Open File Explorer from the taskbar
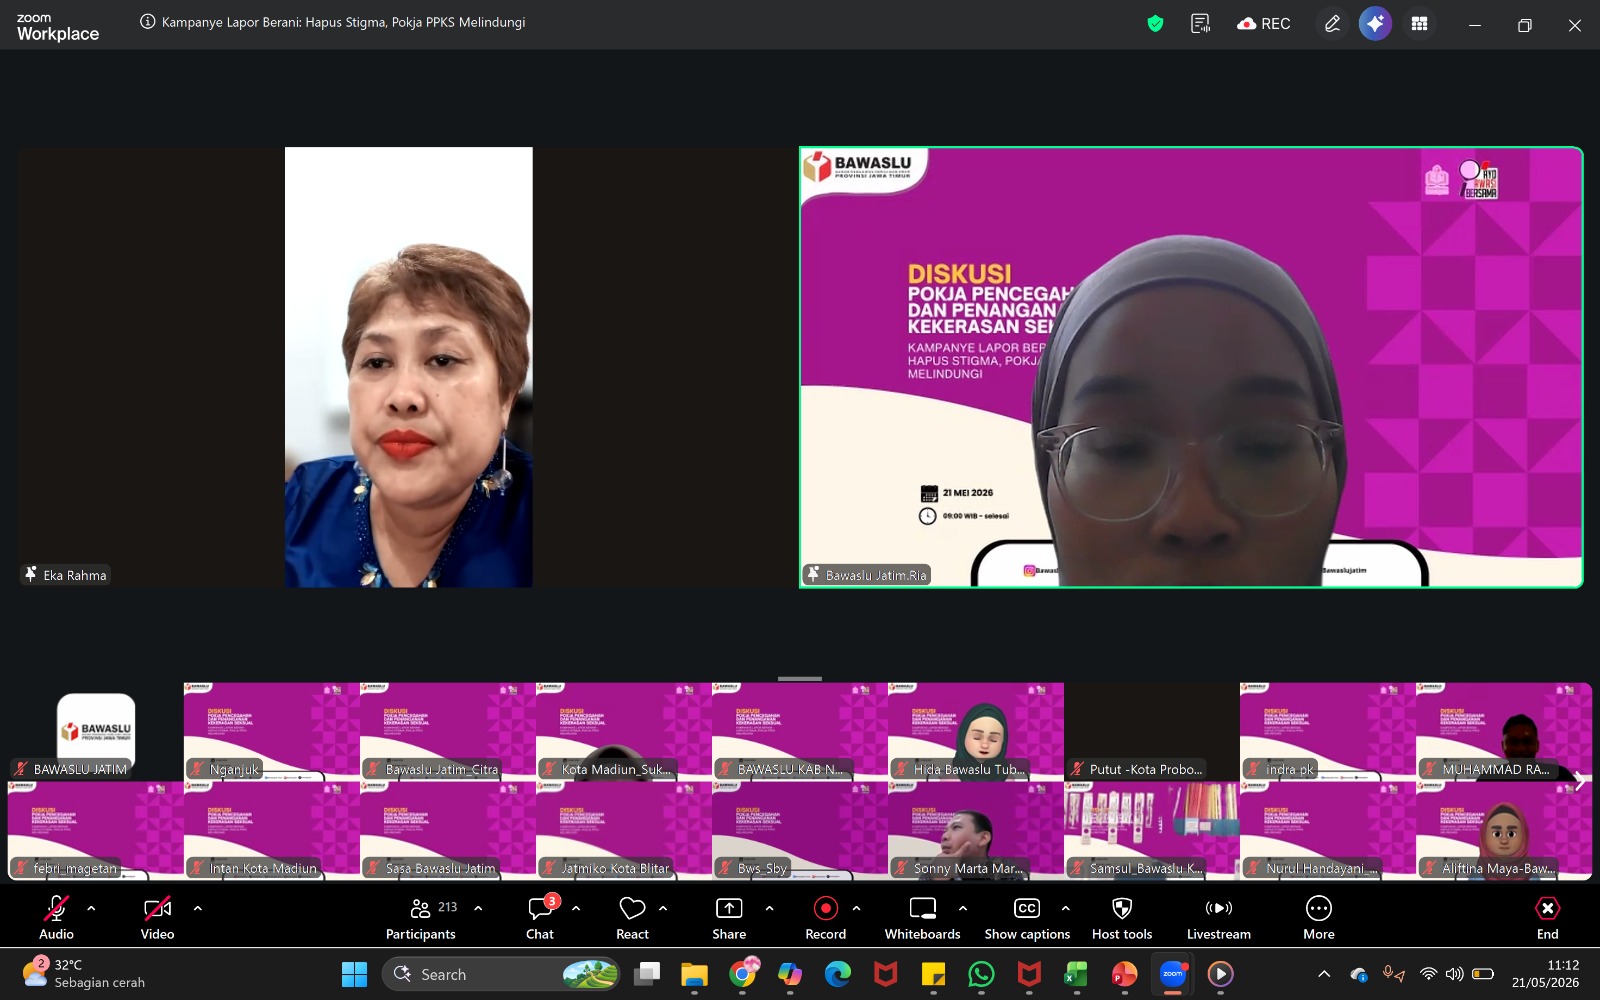The image size is (1600, 1000). click(x=694, y=974)
